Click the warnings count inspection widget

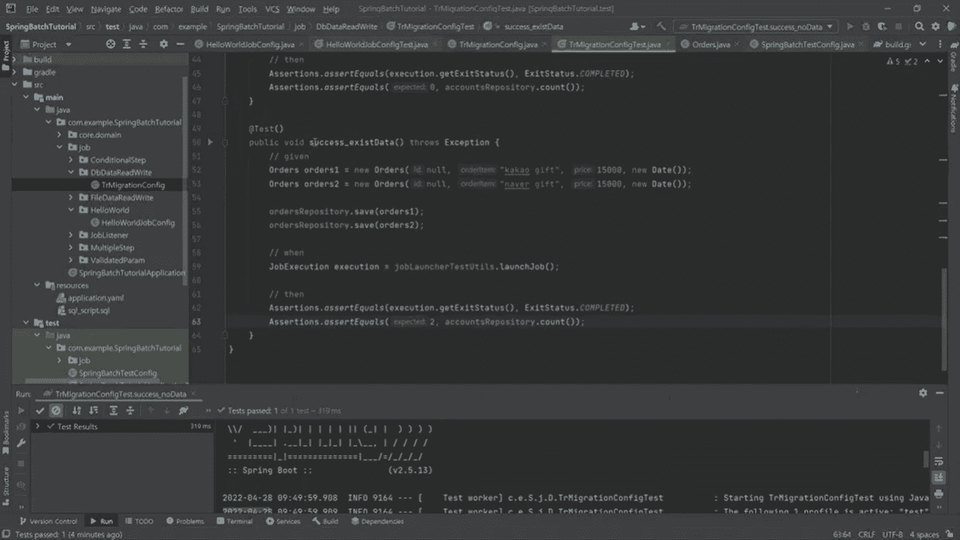(x=902, y=61)
